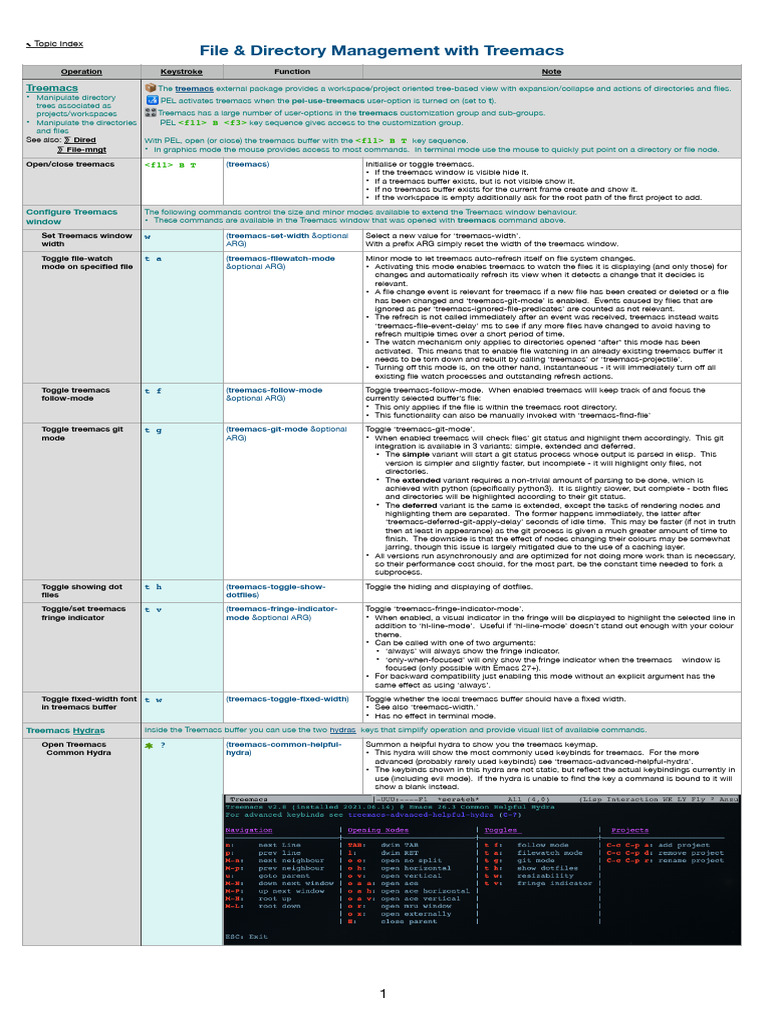Click 'Projects' heading in hydra screenshot
Viewport: 768px width, 1024px height.
coord(630,830)
